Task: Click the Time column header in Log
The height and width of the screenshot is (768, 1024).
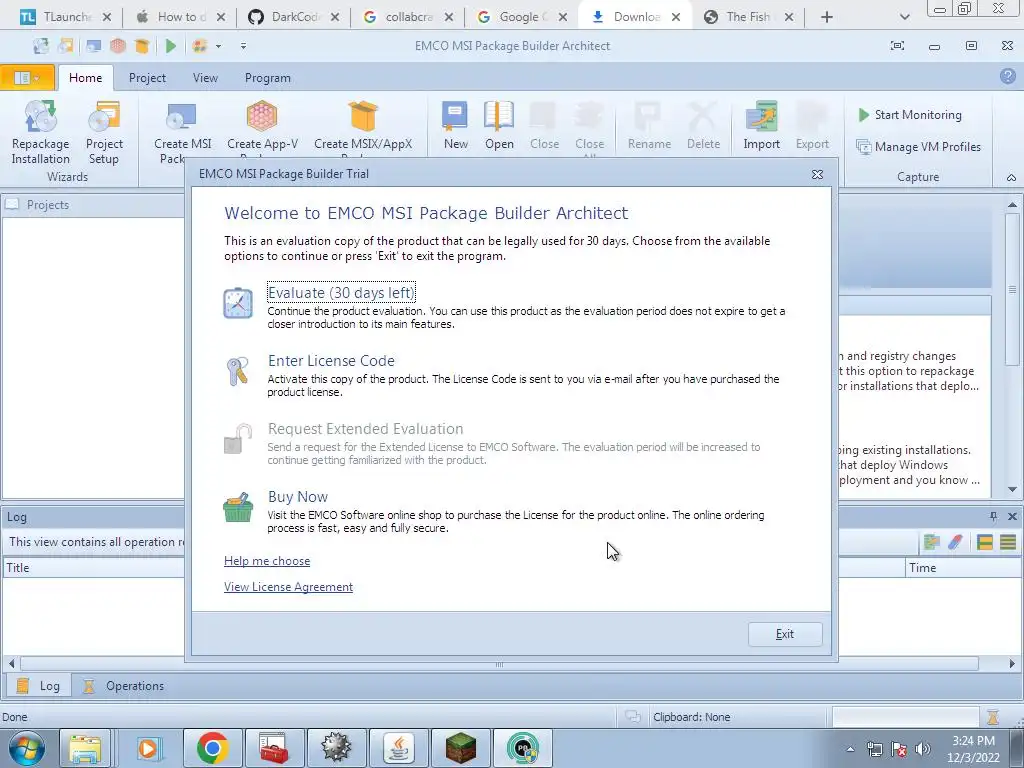Action: coord(963,568)
